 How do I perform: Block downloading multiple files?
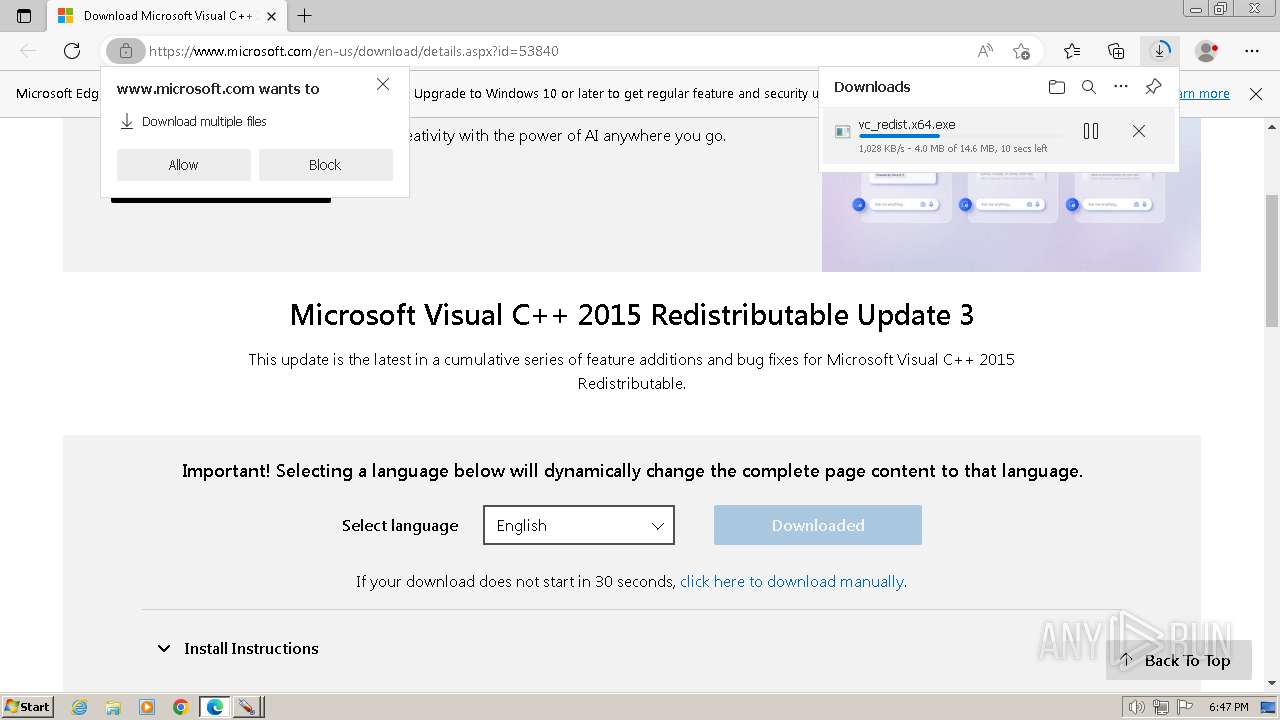coord(325,165)
